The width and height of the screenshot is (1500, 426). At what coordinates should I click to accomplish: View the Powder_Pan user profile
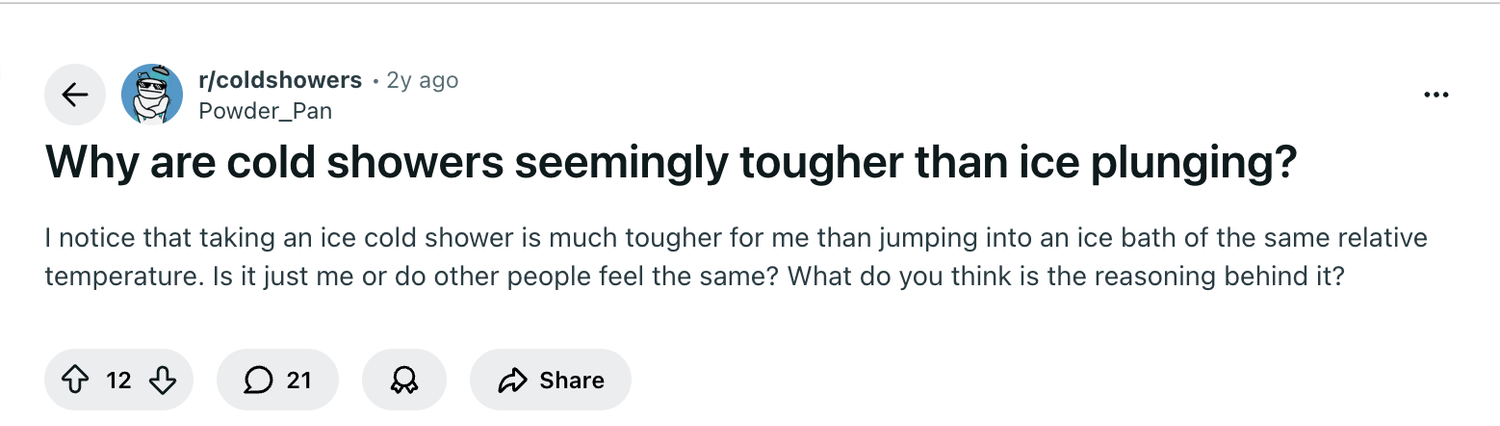pyautogui.click(x=265, y=111)
